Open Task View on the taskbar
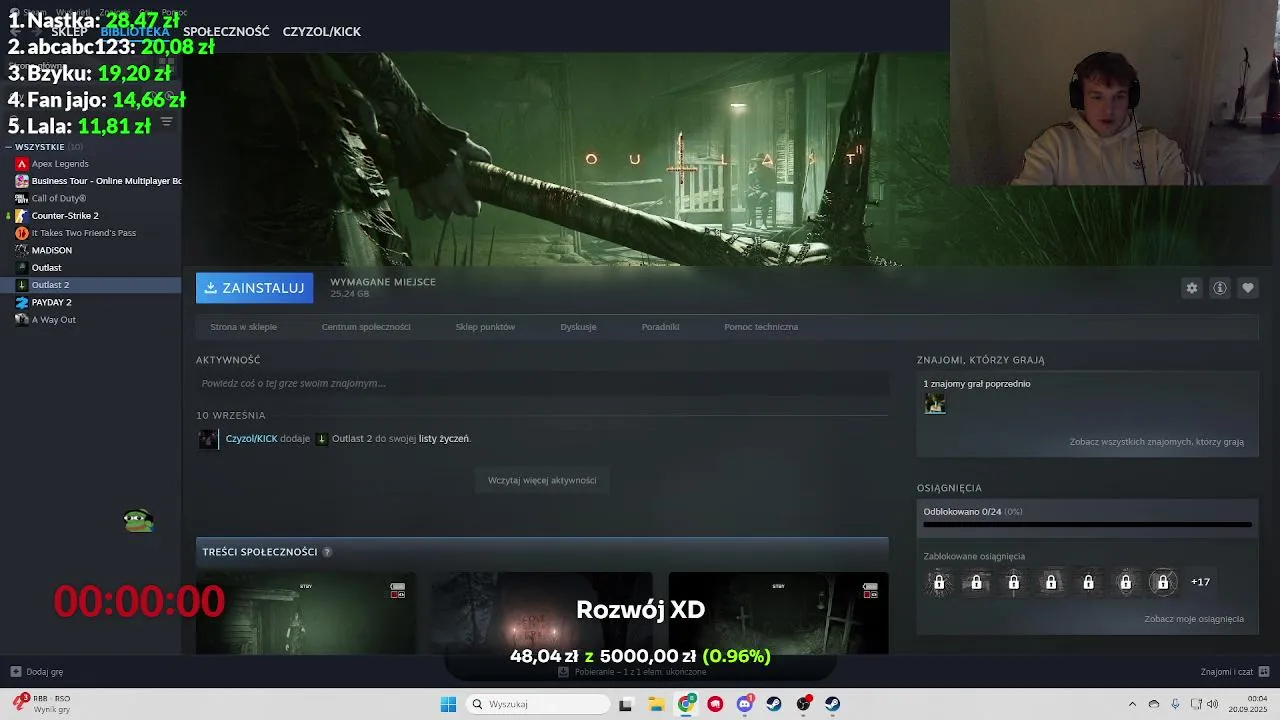The image size is (1280, 720). (626, 704)
